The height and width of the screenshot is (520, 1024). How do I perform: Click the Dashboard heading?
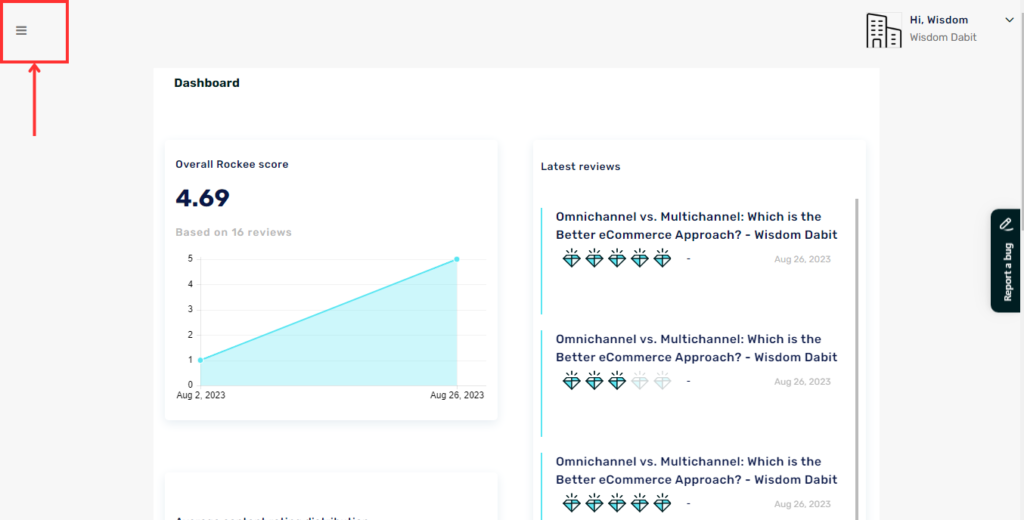pyautogui.click(x=206, y=83)
